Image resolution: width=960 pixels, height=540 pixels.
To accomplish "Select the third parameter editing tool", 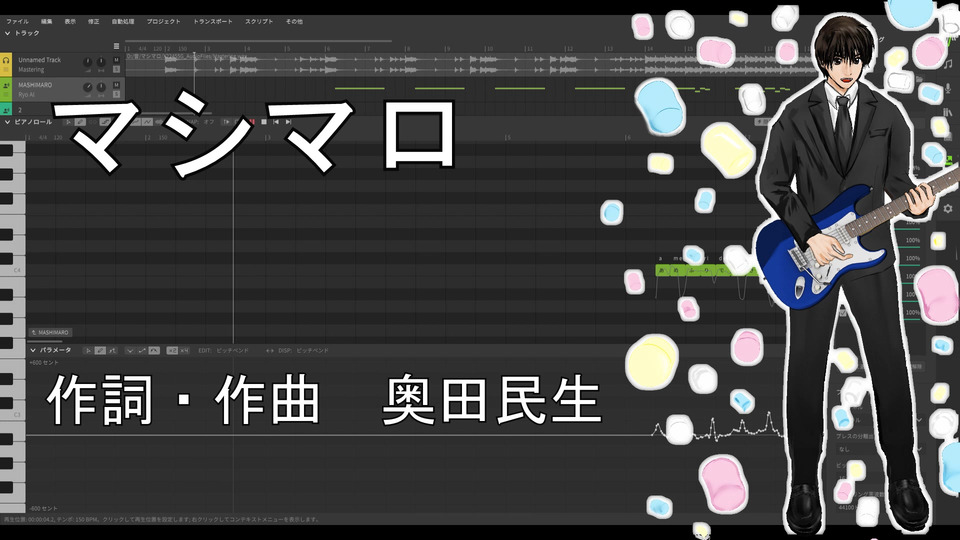I will point(112,351).
